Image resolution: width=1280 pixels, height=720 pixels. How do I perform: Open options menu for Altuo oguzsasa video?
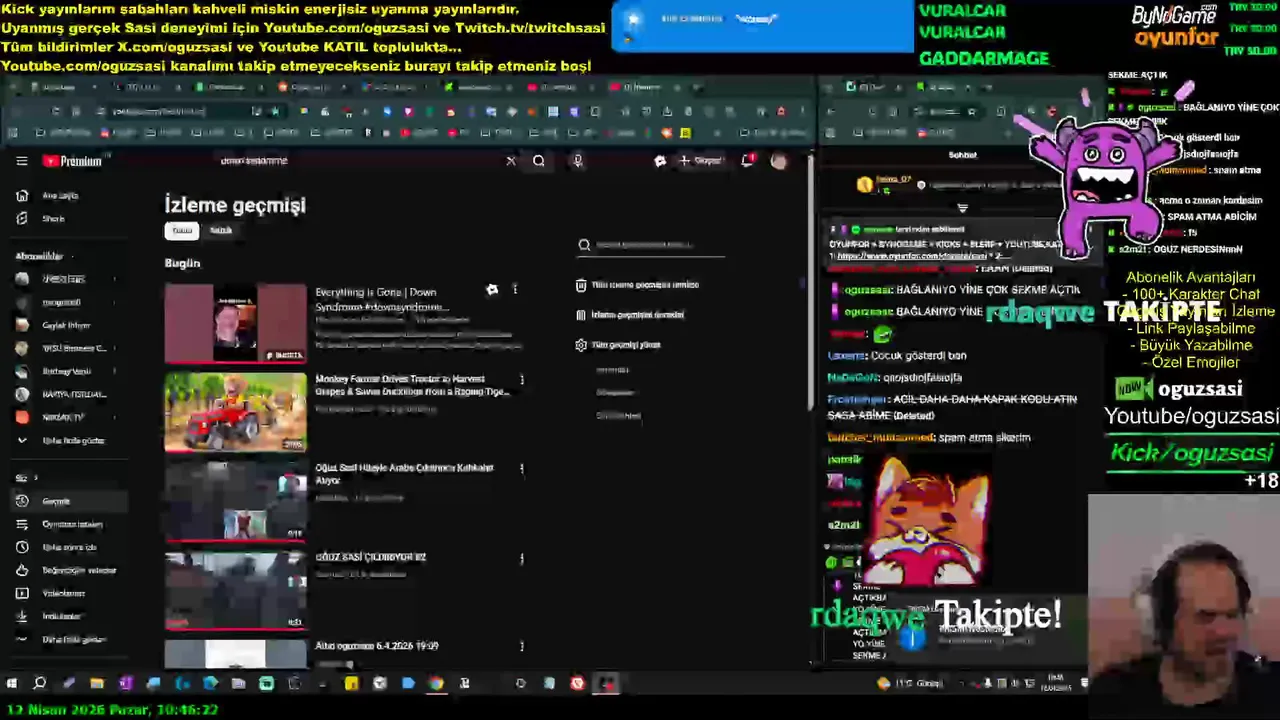(521, 647)
